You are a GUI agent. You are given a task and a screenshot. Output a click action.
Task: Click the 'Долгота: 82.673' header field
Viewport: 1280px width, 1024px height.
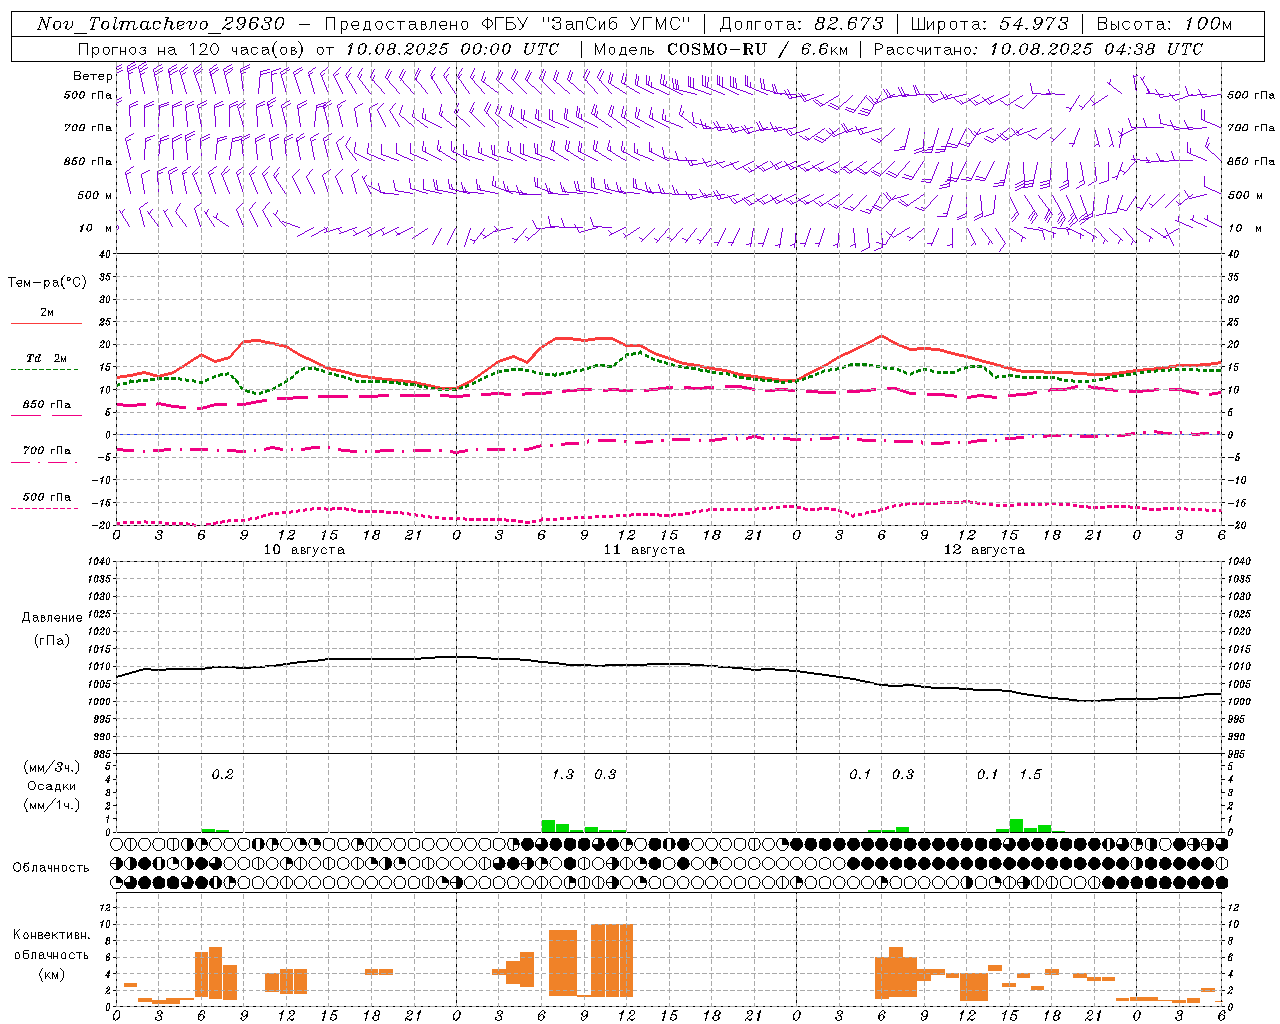click(802, 24)
